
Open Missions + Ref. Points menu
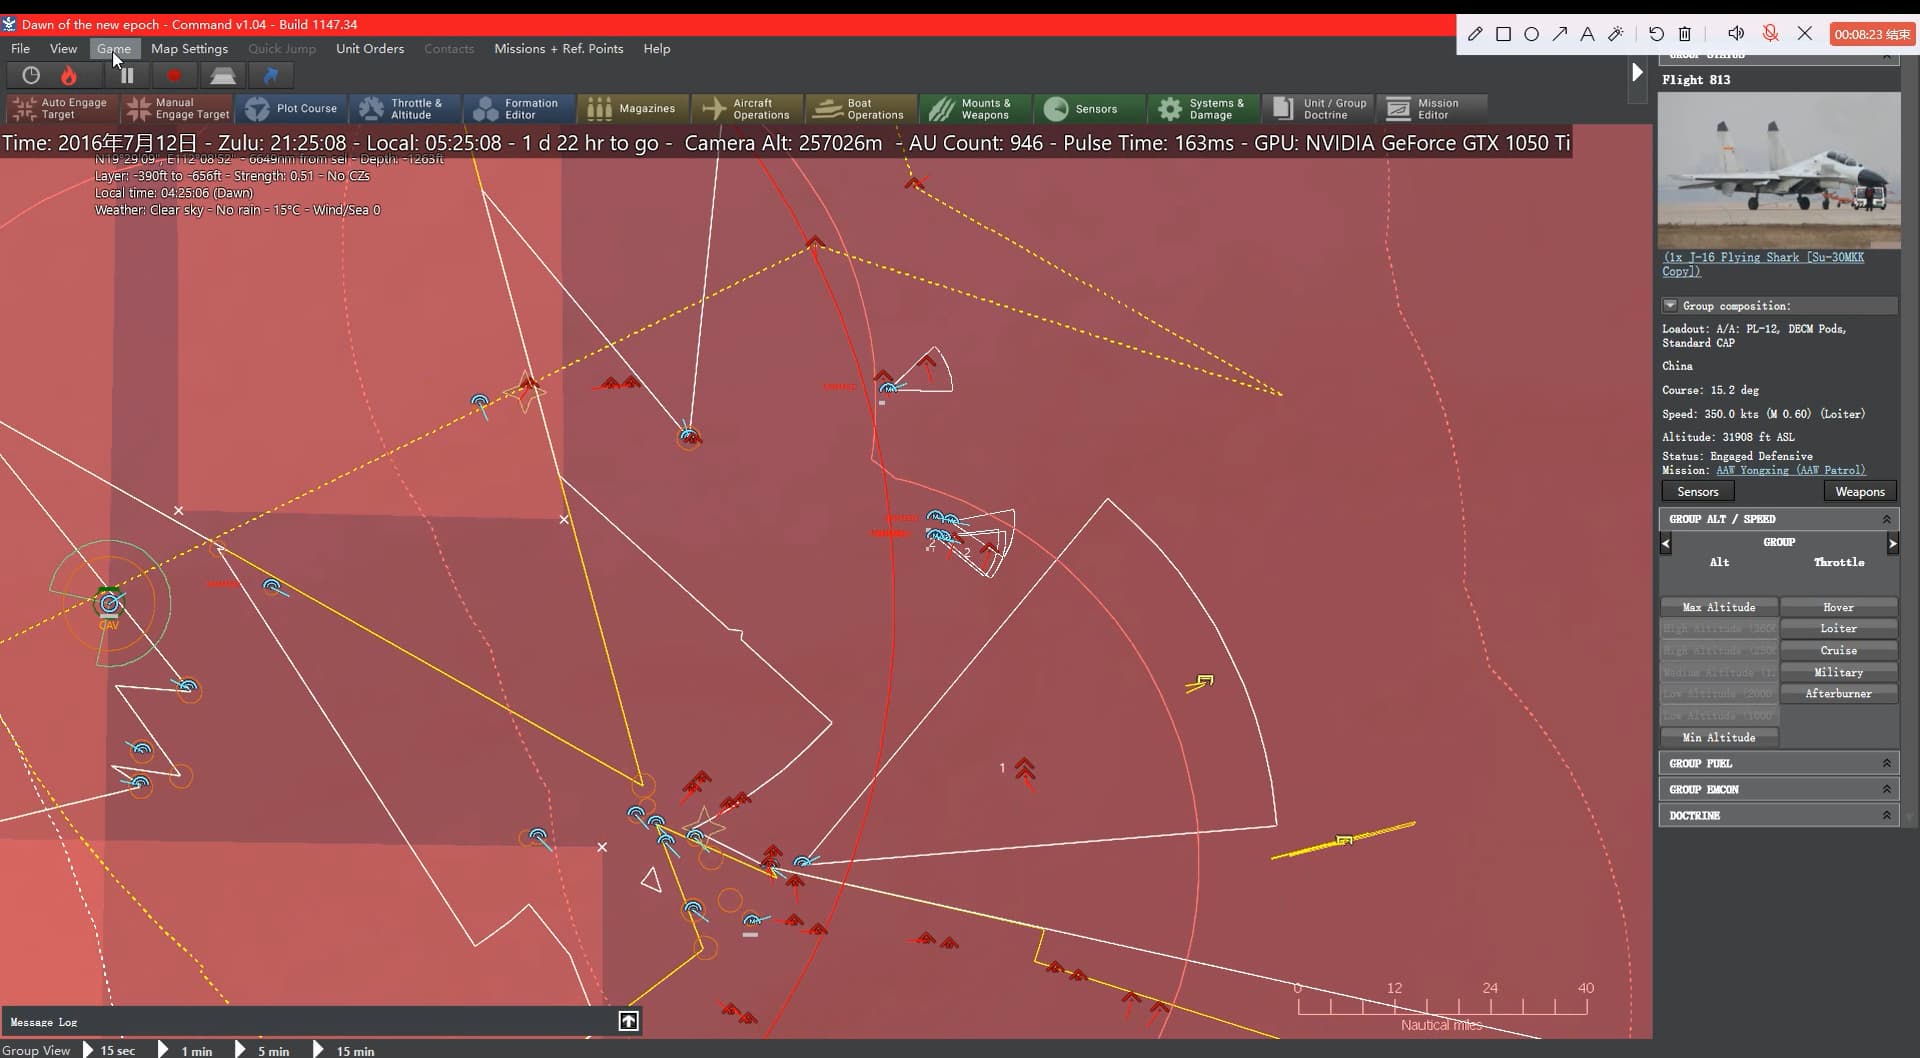click(x=558, y=48)
